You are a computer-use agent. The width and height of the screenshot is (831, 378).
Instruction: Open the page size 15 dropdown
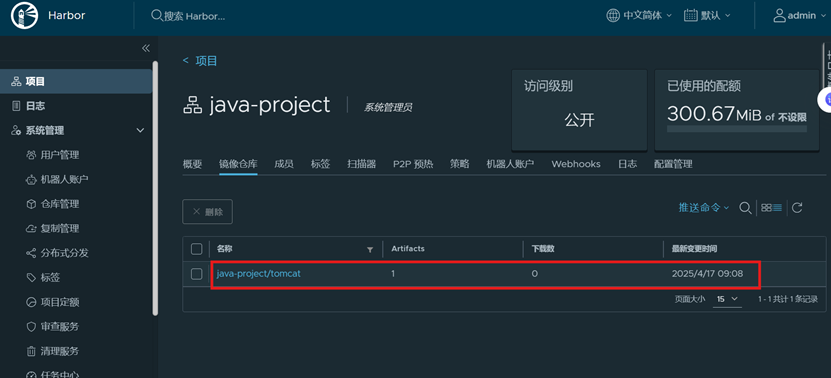[727, 299]
